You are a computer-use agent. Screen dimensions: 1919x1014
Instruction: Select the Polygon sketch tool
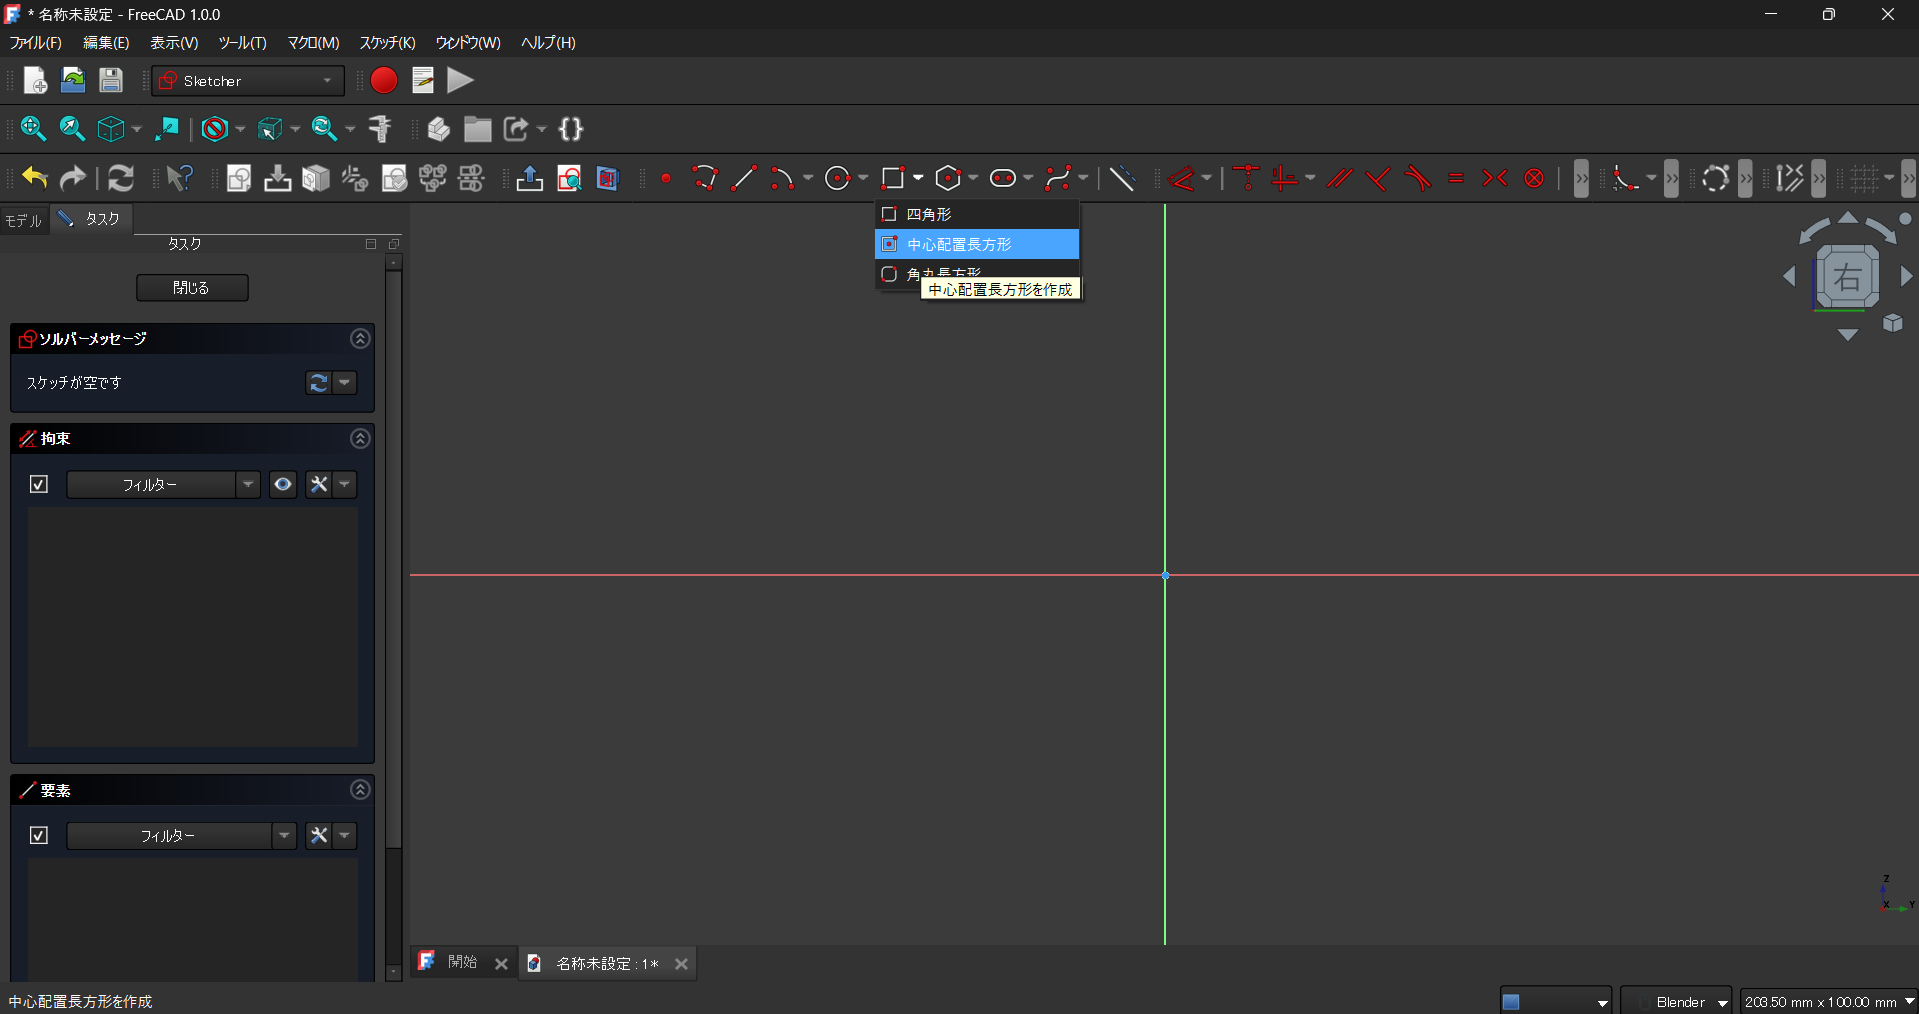947,178
